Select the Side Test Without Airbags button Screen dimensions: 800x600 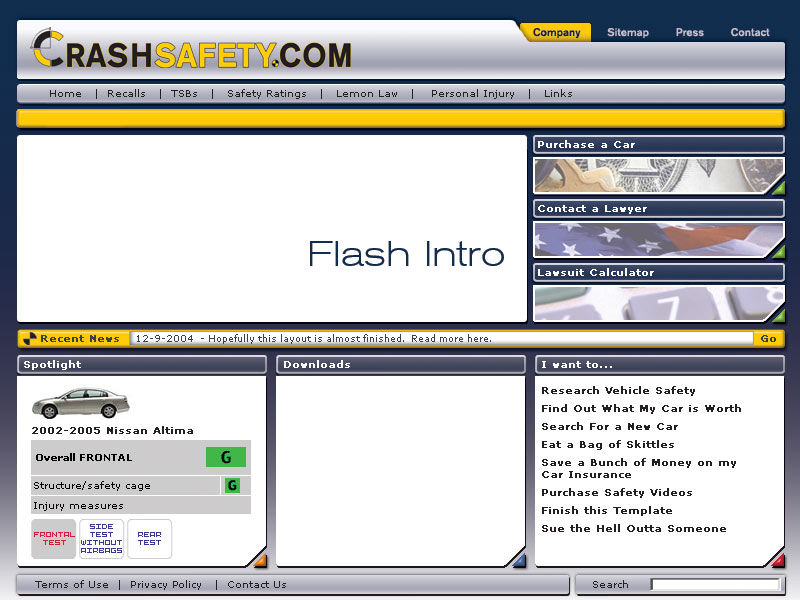[x=101, y=539]
